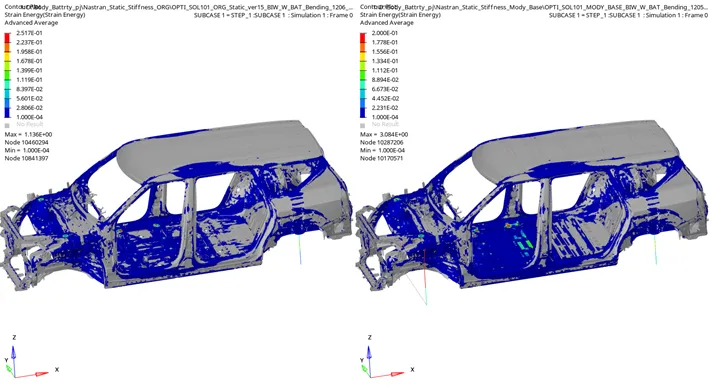The image size is (711, 389).
Task: Click Max = 1.136E+00 label
Action: point(28,135)
